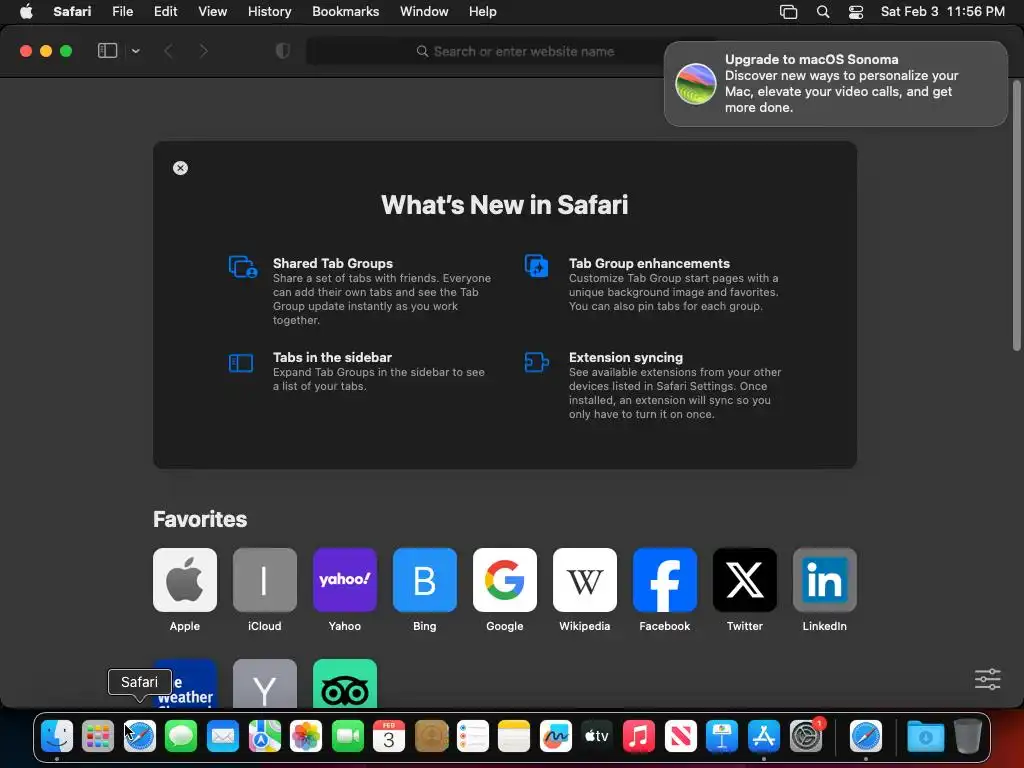Image resolution: width=1024 pixels, height=768 pixels.
Task: Open Music from the dock
Action: (639, 737)
